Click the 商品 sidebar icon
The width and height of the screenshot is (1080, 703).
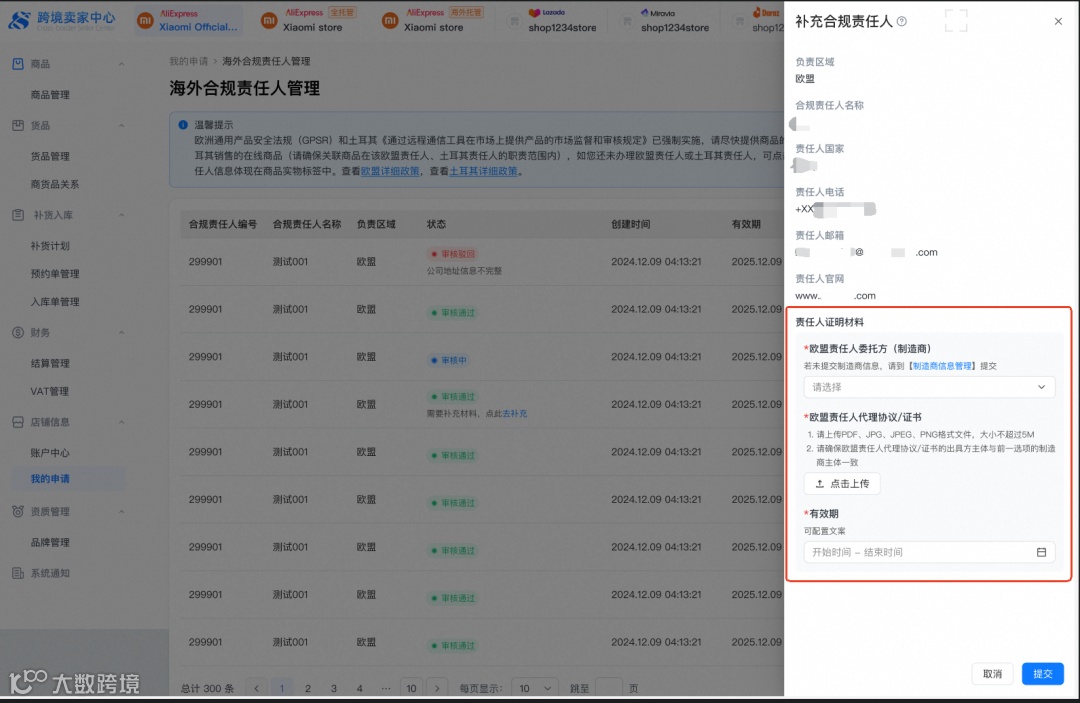pyautogui.click(x=18, y=64)
